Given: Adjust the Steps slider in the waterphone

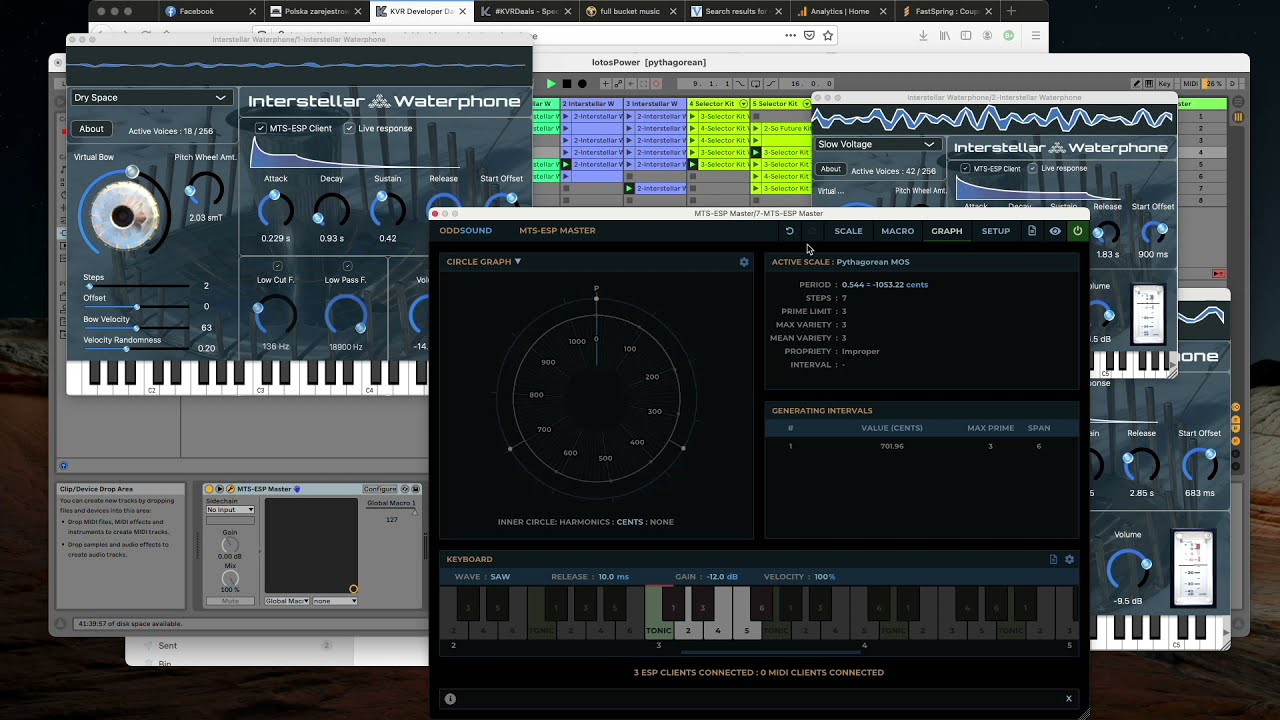Looking at the screenshot, I should (137, 286).
